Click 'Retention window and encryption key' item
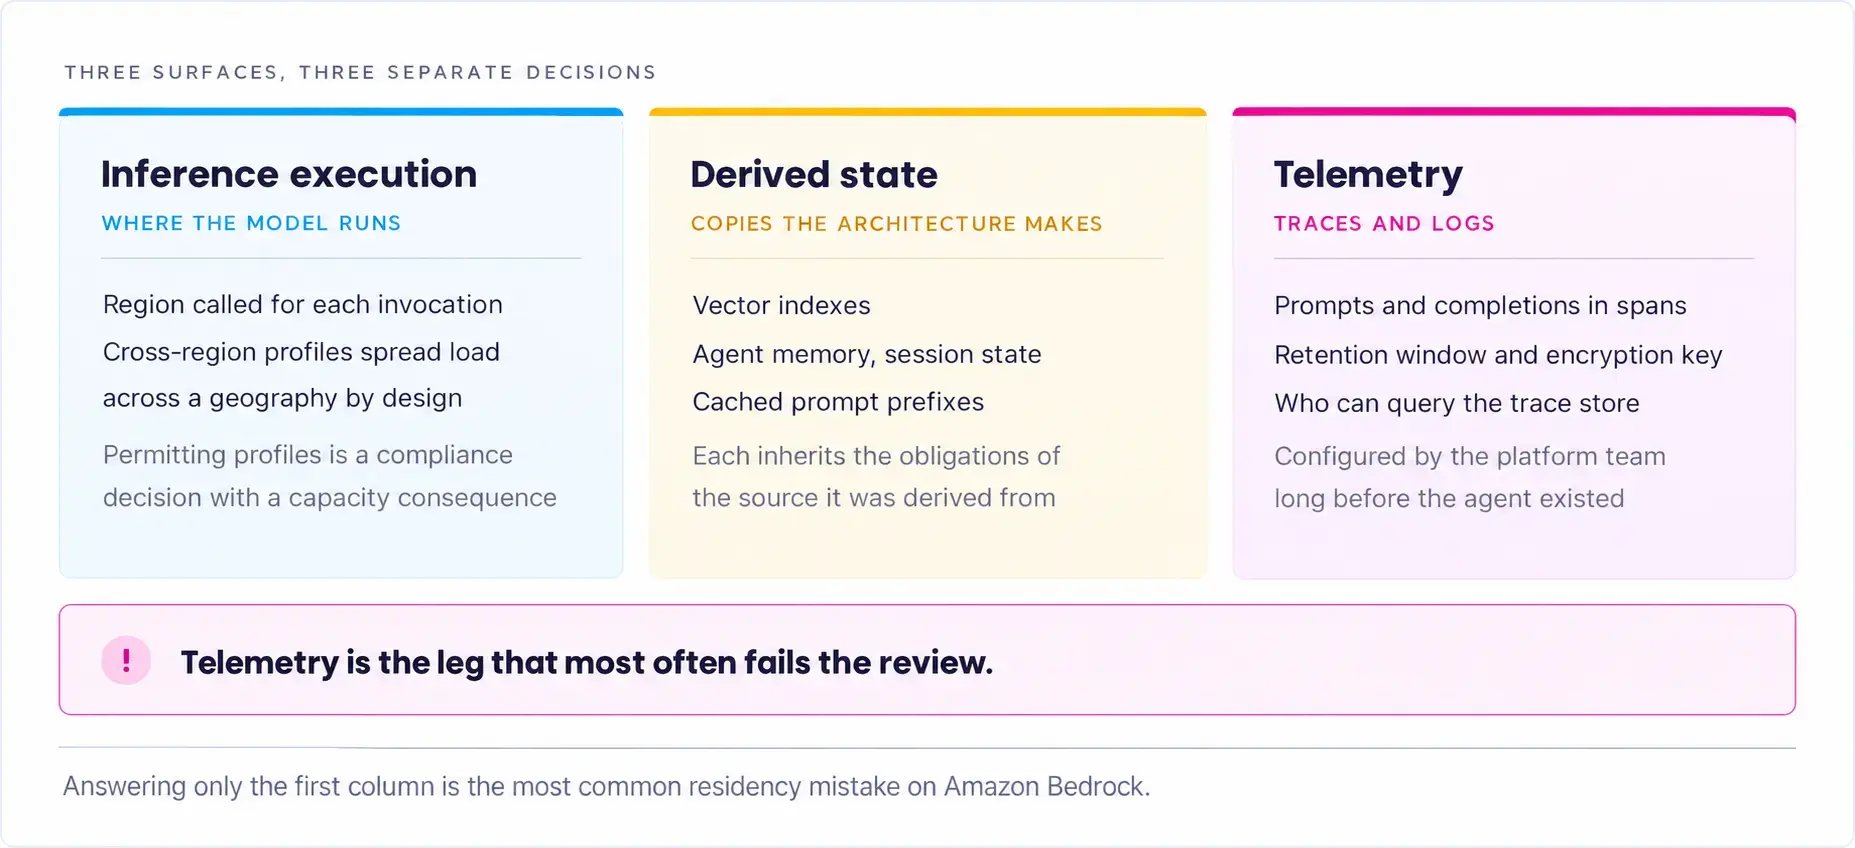The height and width of the screenshot is (848, 1855). (1498, 355)
